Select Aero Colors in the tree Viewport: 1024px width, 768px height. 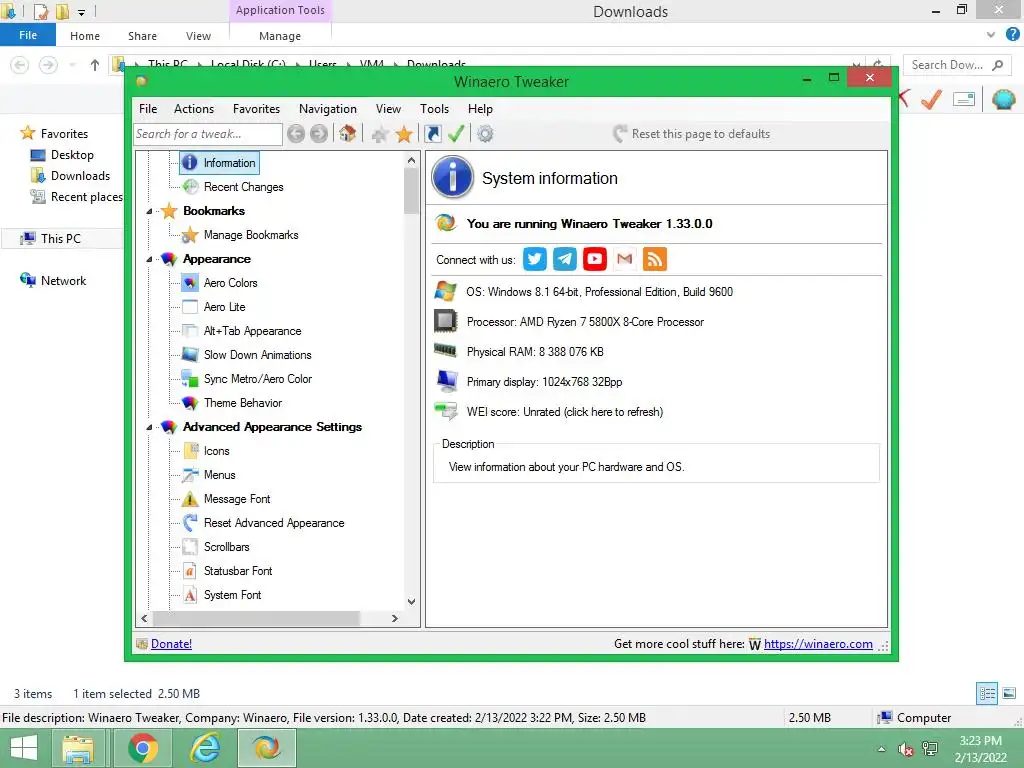231,283
